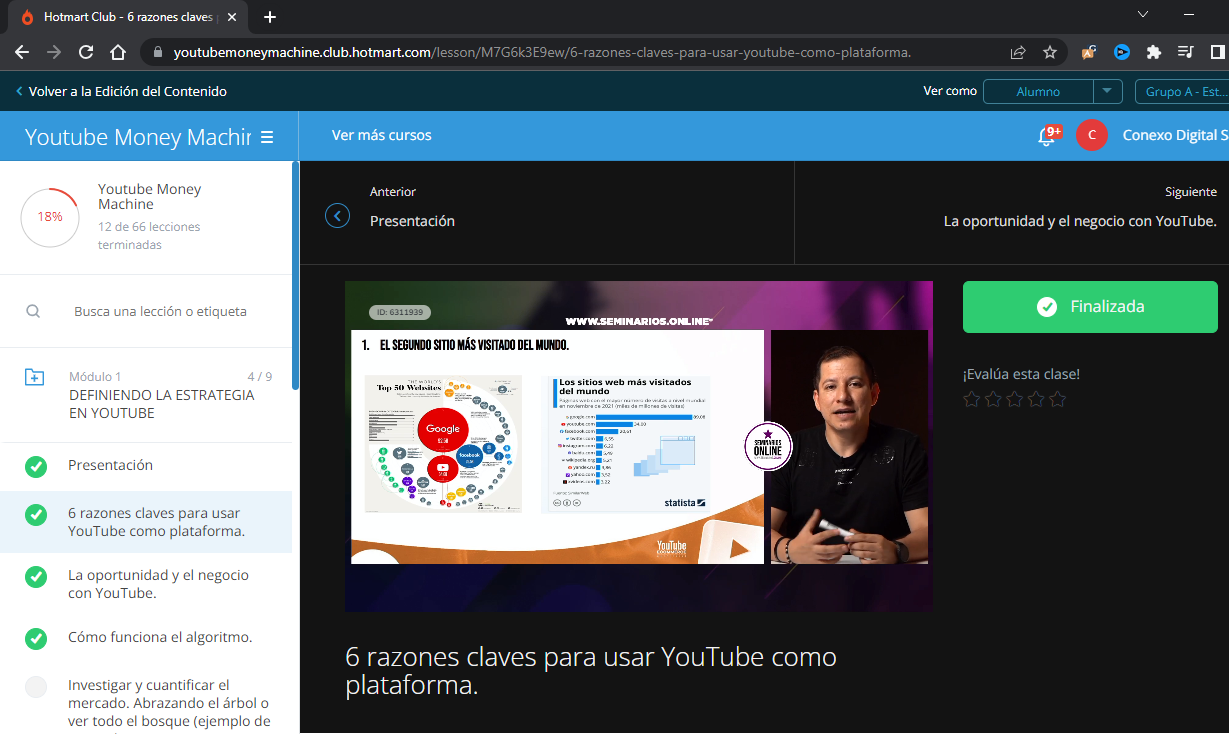Open the translate extension icon
The height and width of the screenshot is (734, 1229).
pyautogui.click(x=1089, y=52)
